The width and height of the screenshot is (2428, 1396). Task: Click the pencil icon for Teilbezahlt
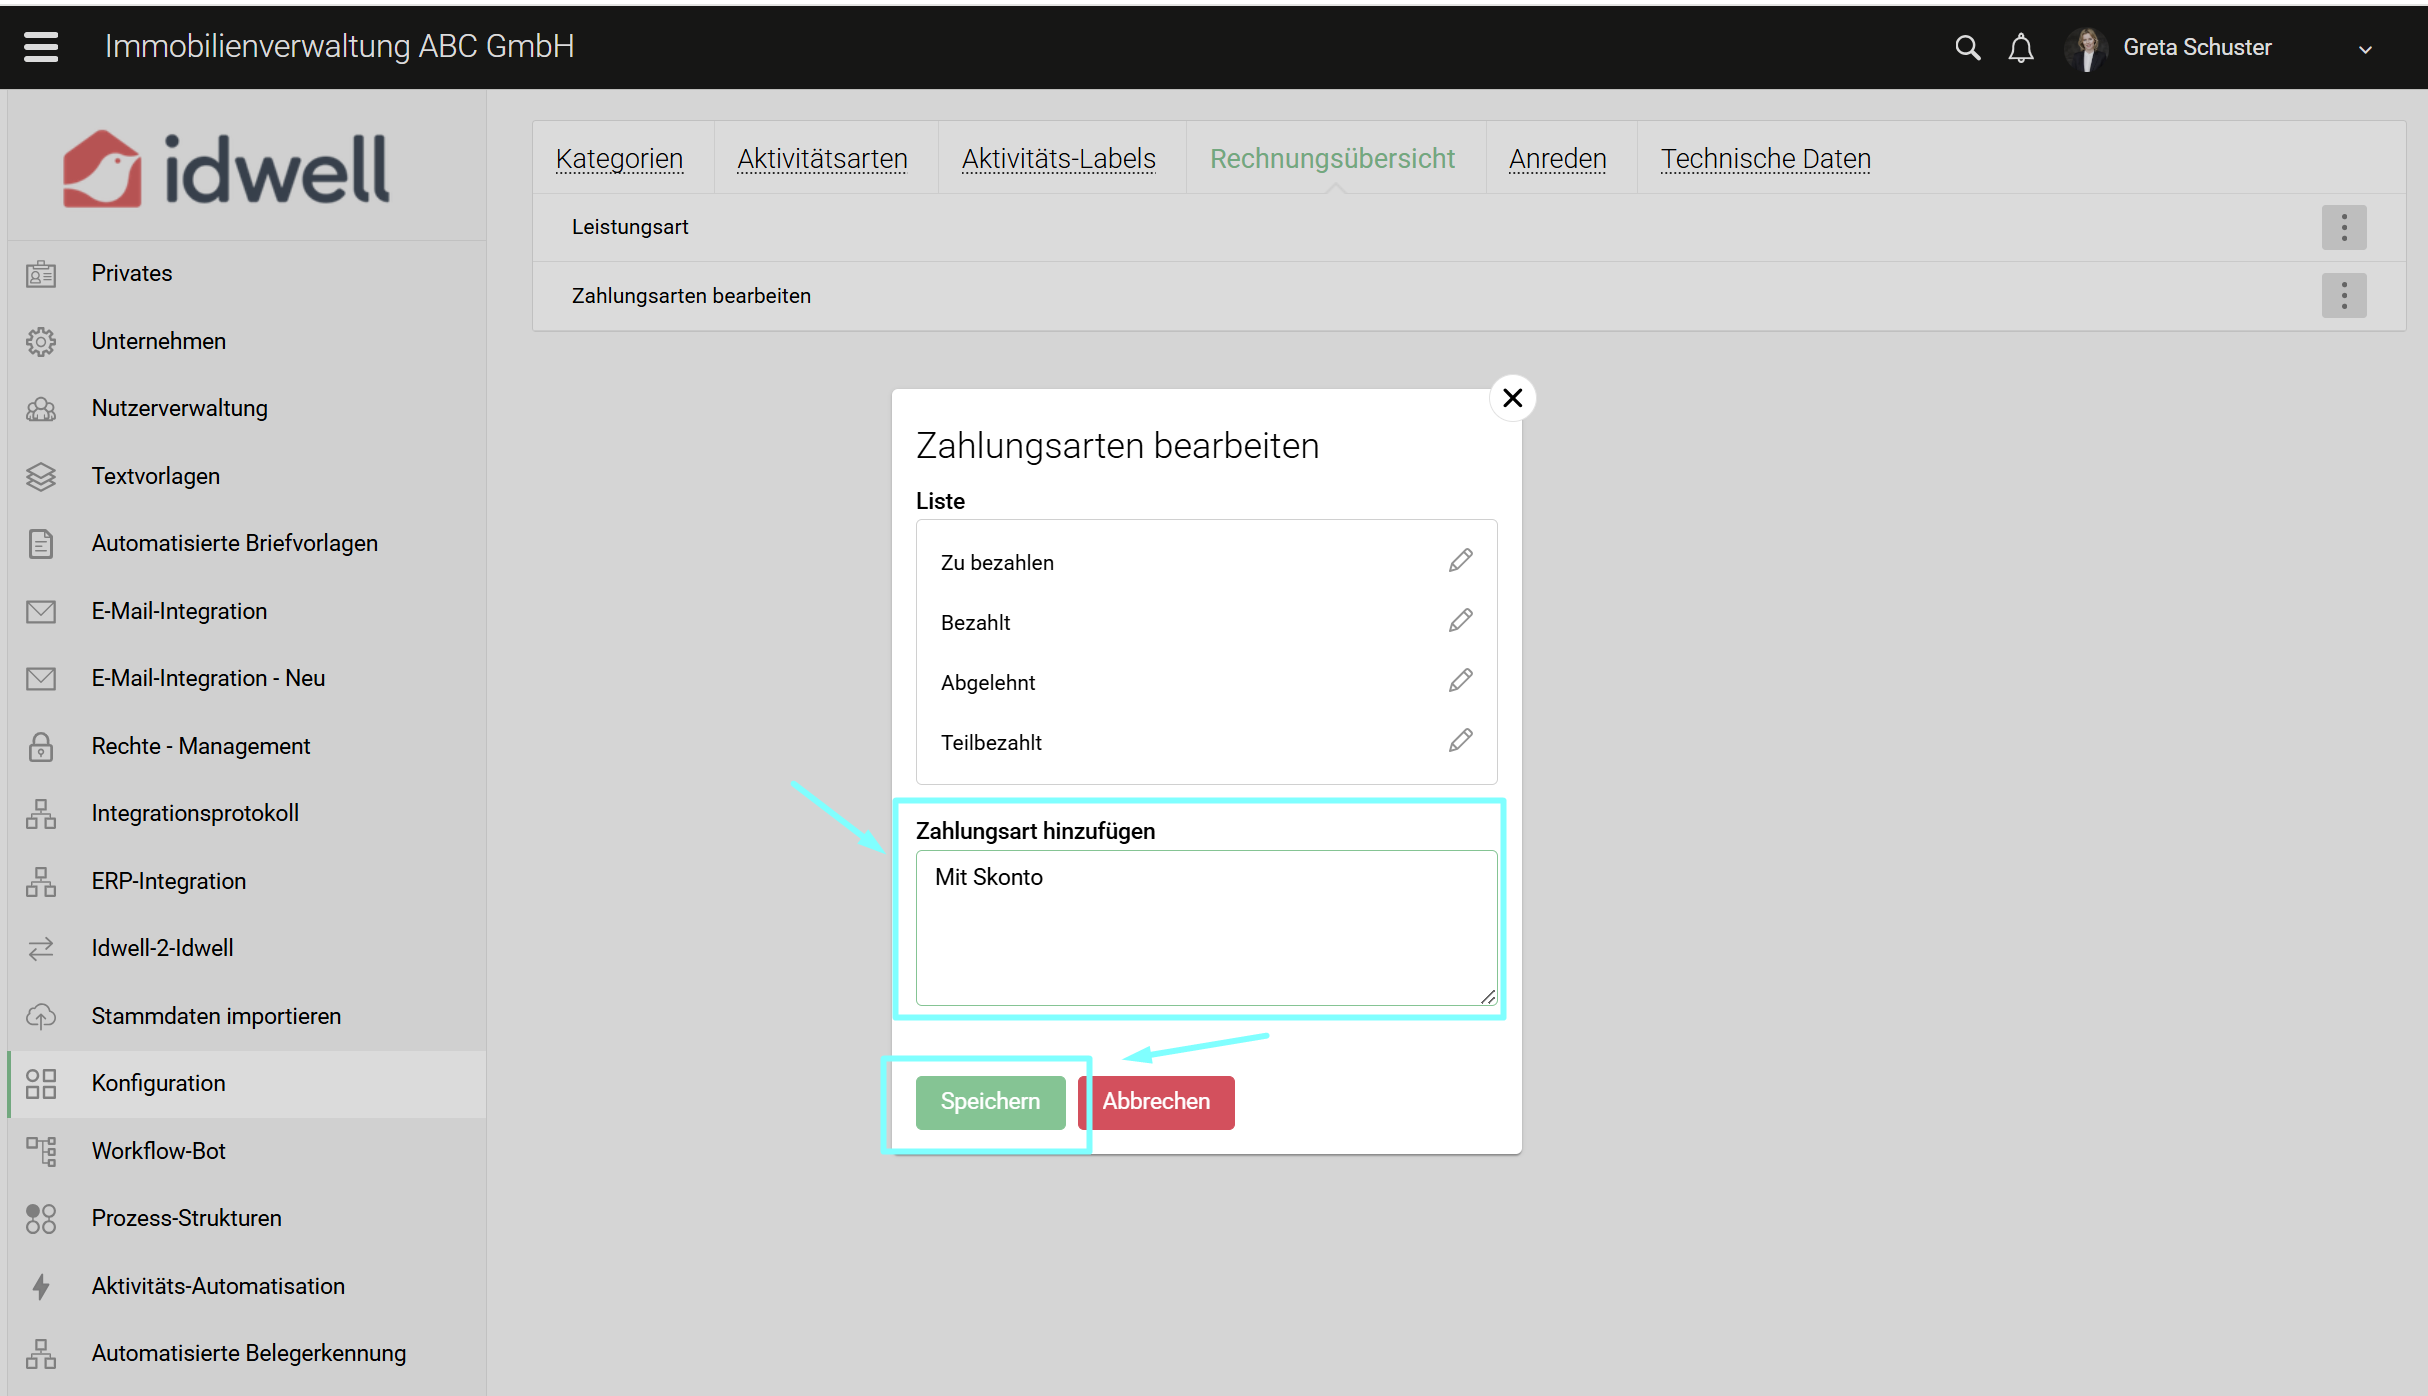click(1460, 741)
